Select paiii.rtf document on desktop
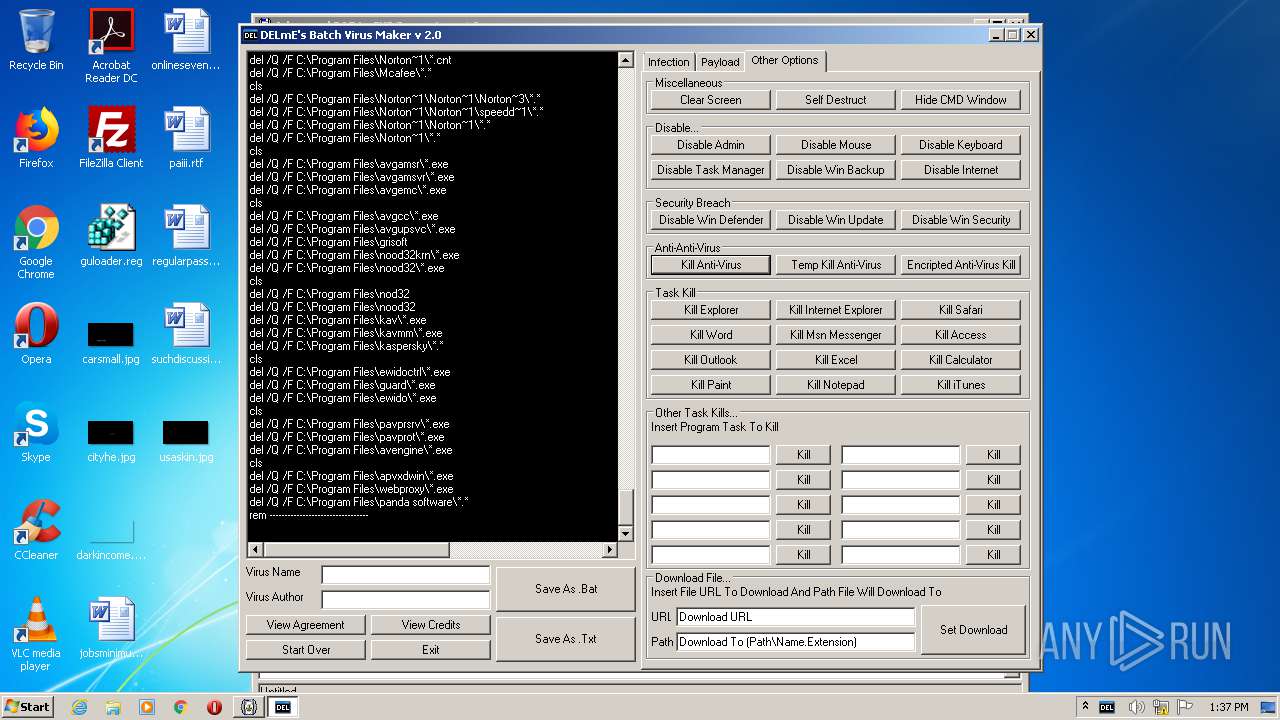Screen dimensions: 1280x720 pyautogui.click(x=186, y=138)
